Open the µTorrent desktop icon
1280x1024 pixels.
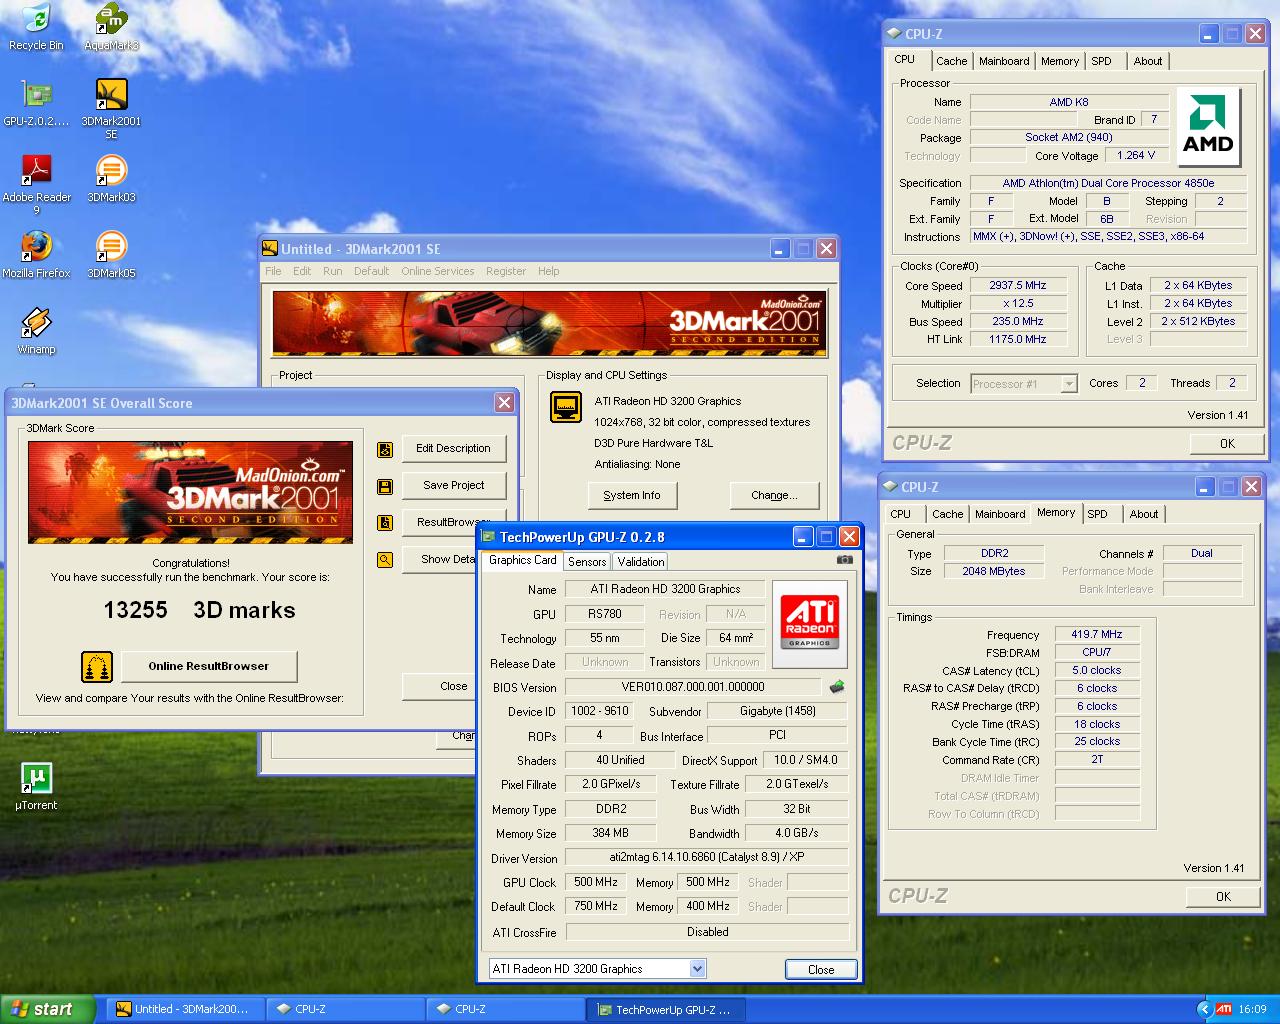[x=36, y=787]
